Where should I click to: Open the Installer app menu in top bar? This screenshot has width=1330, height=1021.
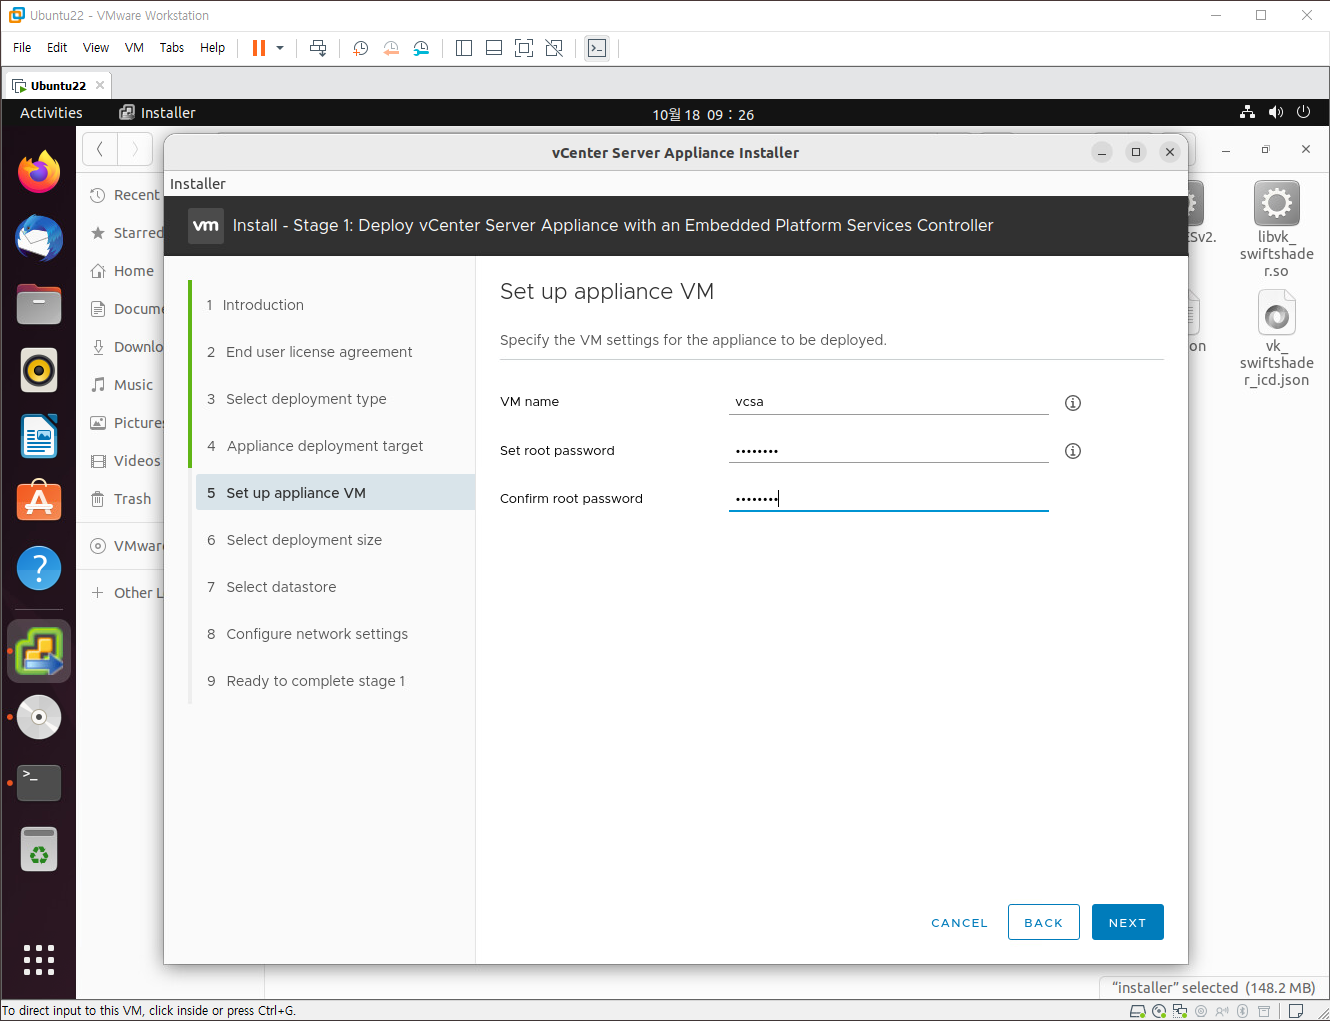click(x=157, y=113)
